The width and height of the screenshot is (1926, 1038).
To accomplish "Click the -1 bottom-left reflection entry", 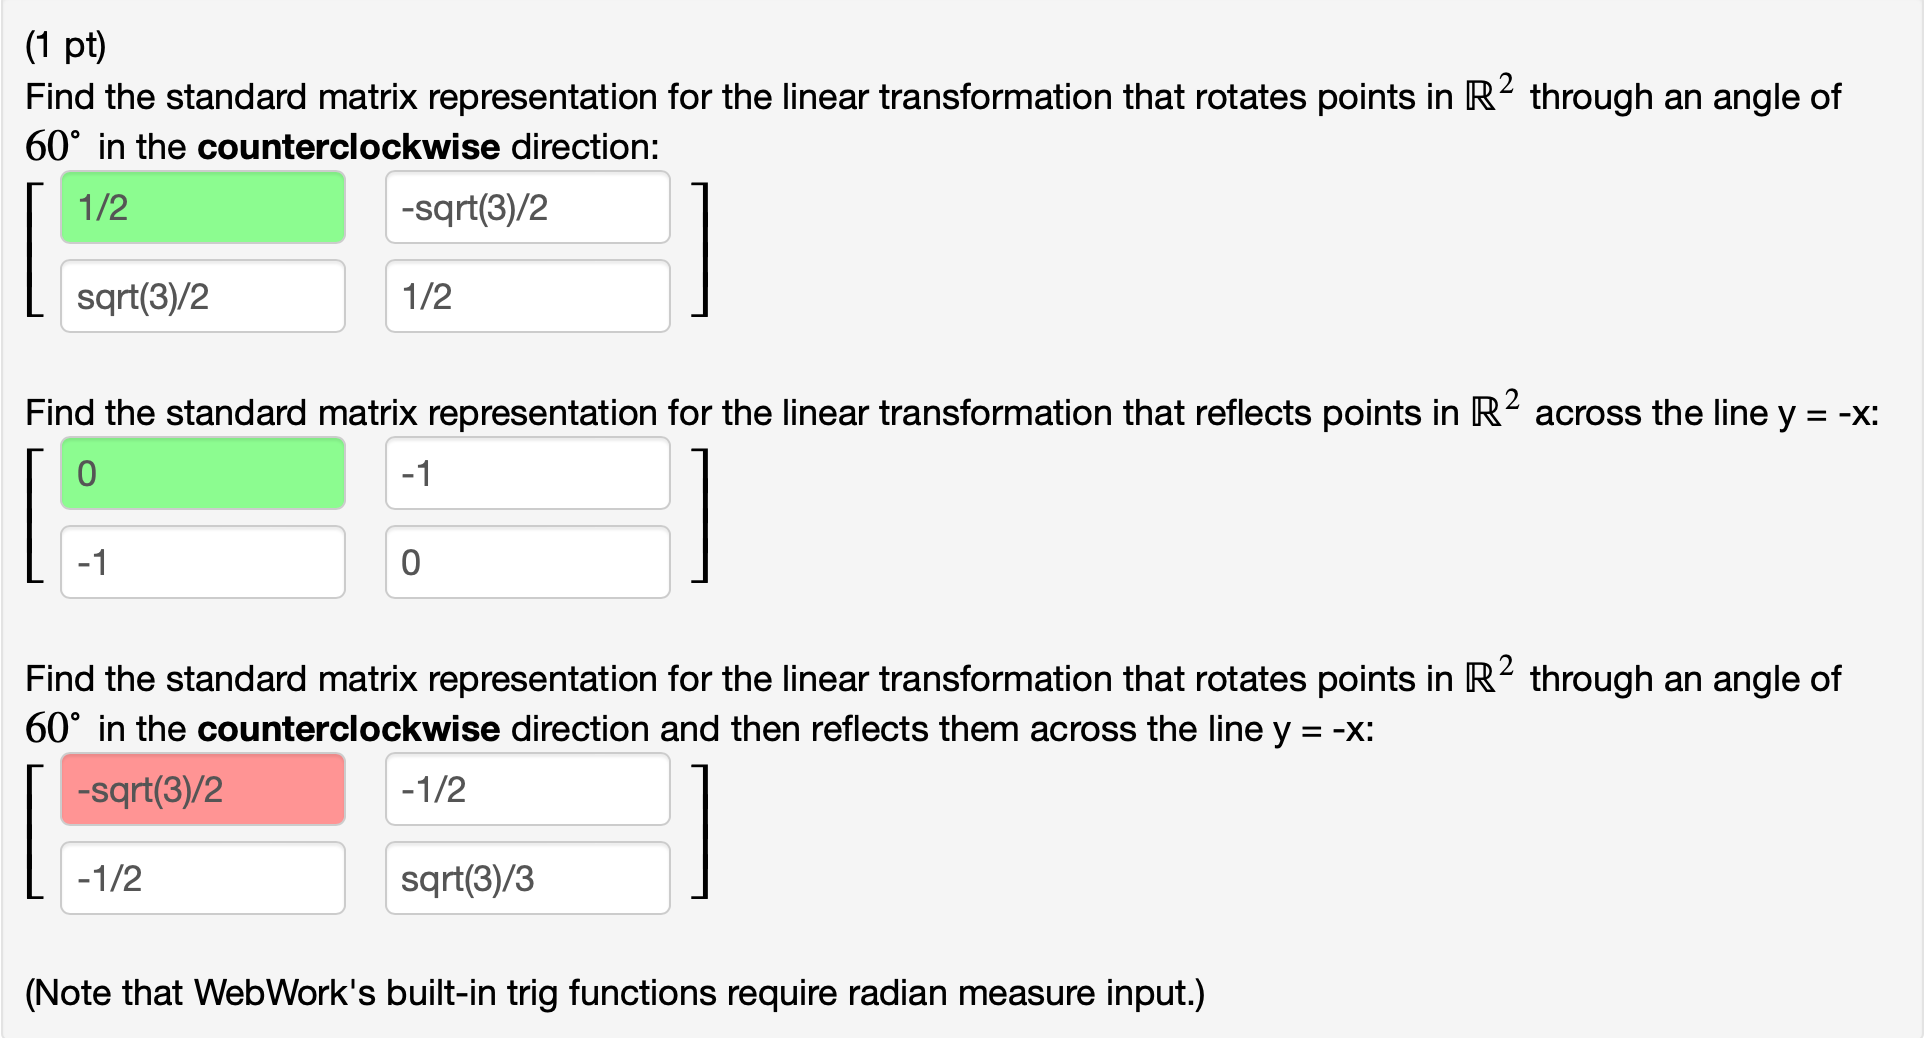I will tap(202, 561).
